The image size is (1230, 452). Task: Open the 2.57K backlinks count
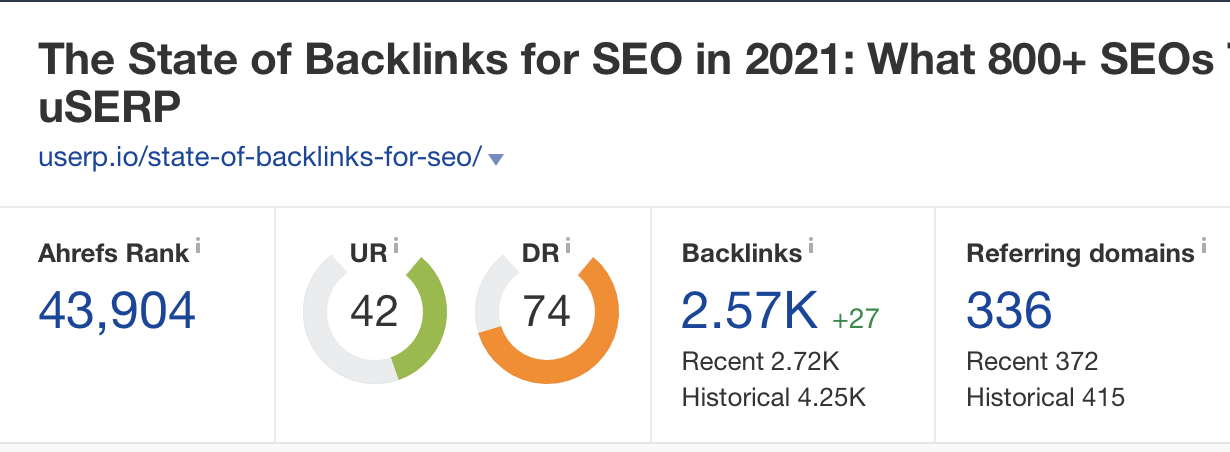pyautogui.click(x=749, y=310)
